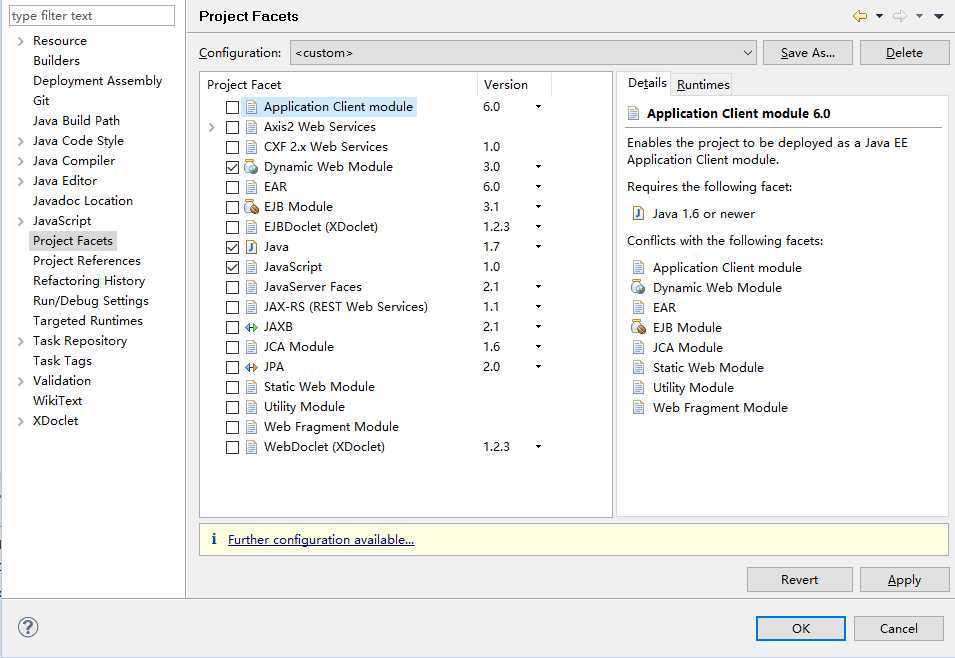The width and height of the screenshot is (955, 658).
Task: Click the info icon beside Further configuration
Action: point(213,539)
